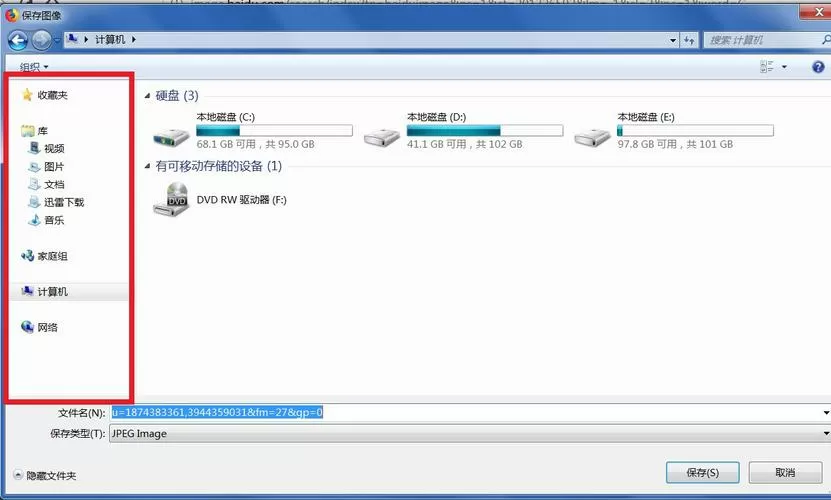Click the 网络 globe icon
Viewport: 831px width, 500px height.
point(28,327)
